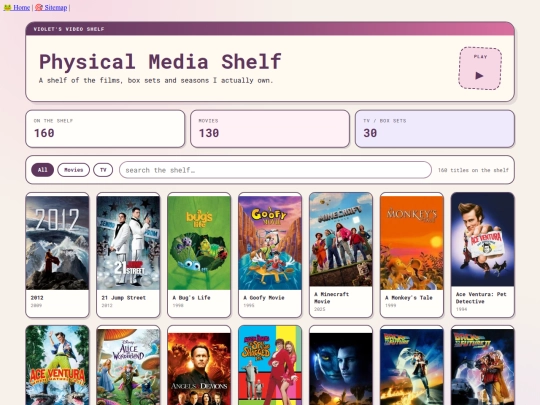Open the Angels & Demons poster
The image size is (540, 405).
[x=199, y=369]
